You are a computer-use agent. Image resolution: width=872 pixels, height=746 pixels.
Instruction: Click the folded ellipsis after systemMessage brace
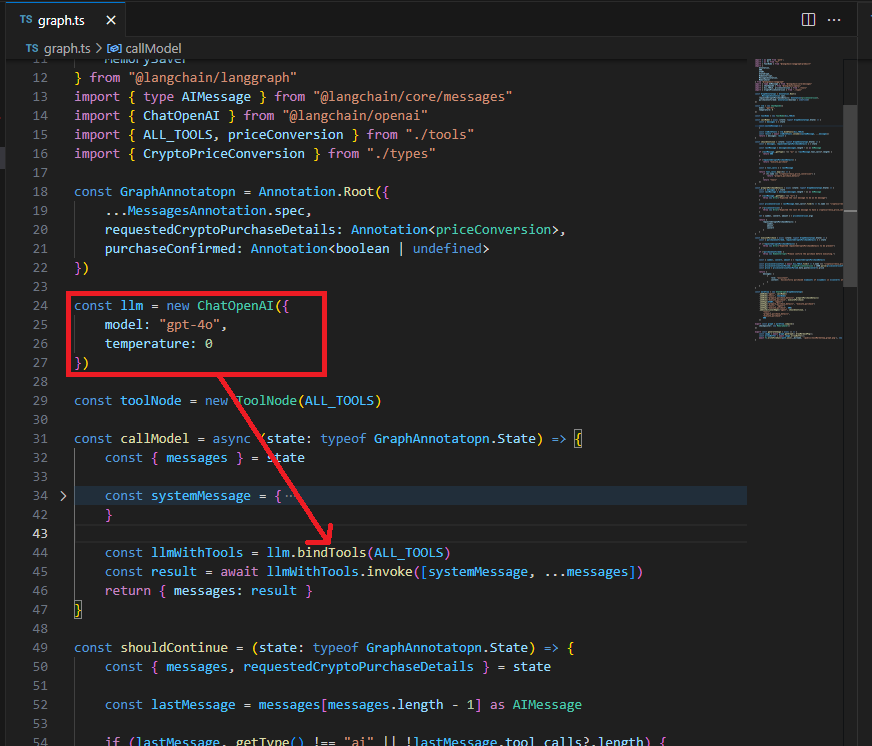click(x=289, y=496)
